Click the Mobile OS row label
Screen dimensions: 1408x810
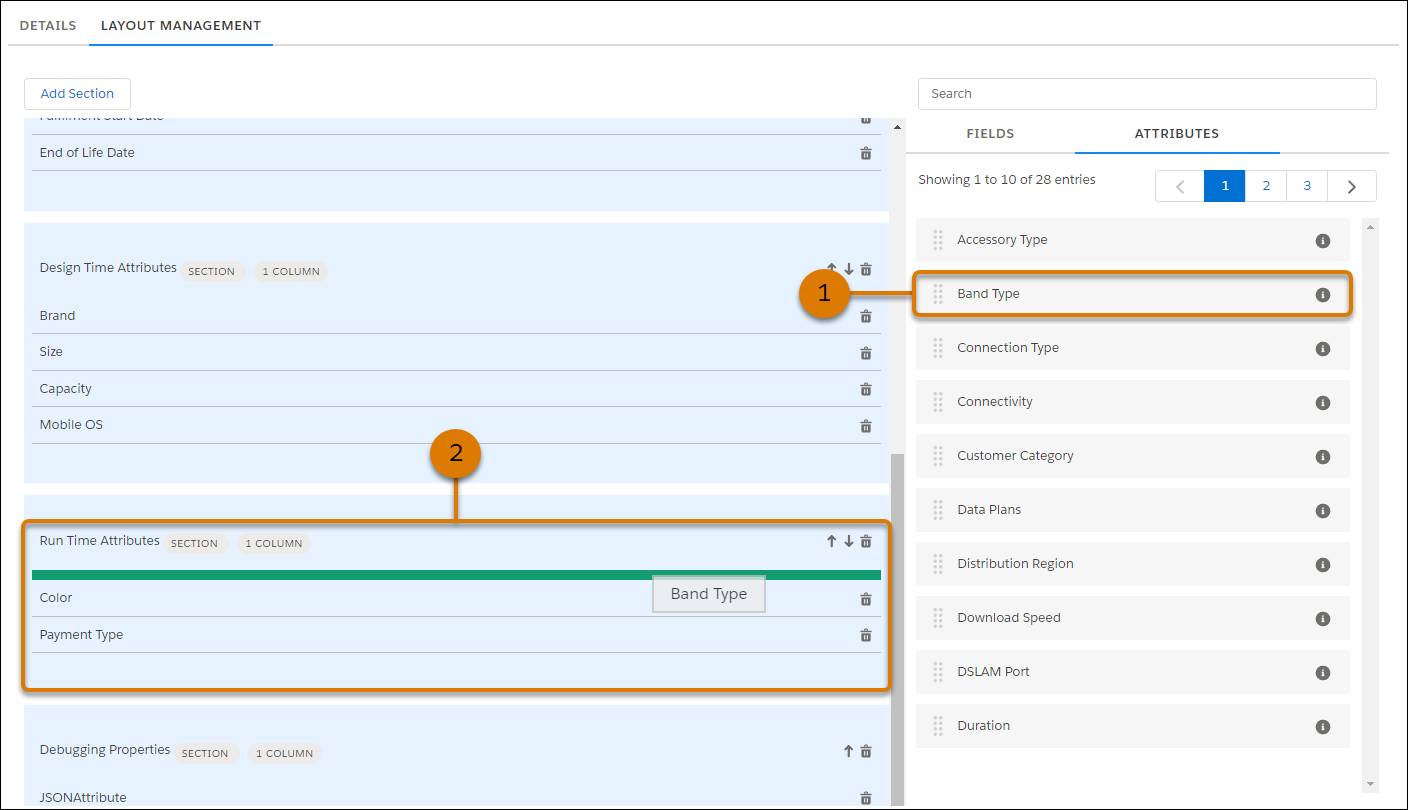point(71,425)
